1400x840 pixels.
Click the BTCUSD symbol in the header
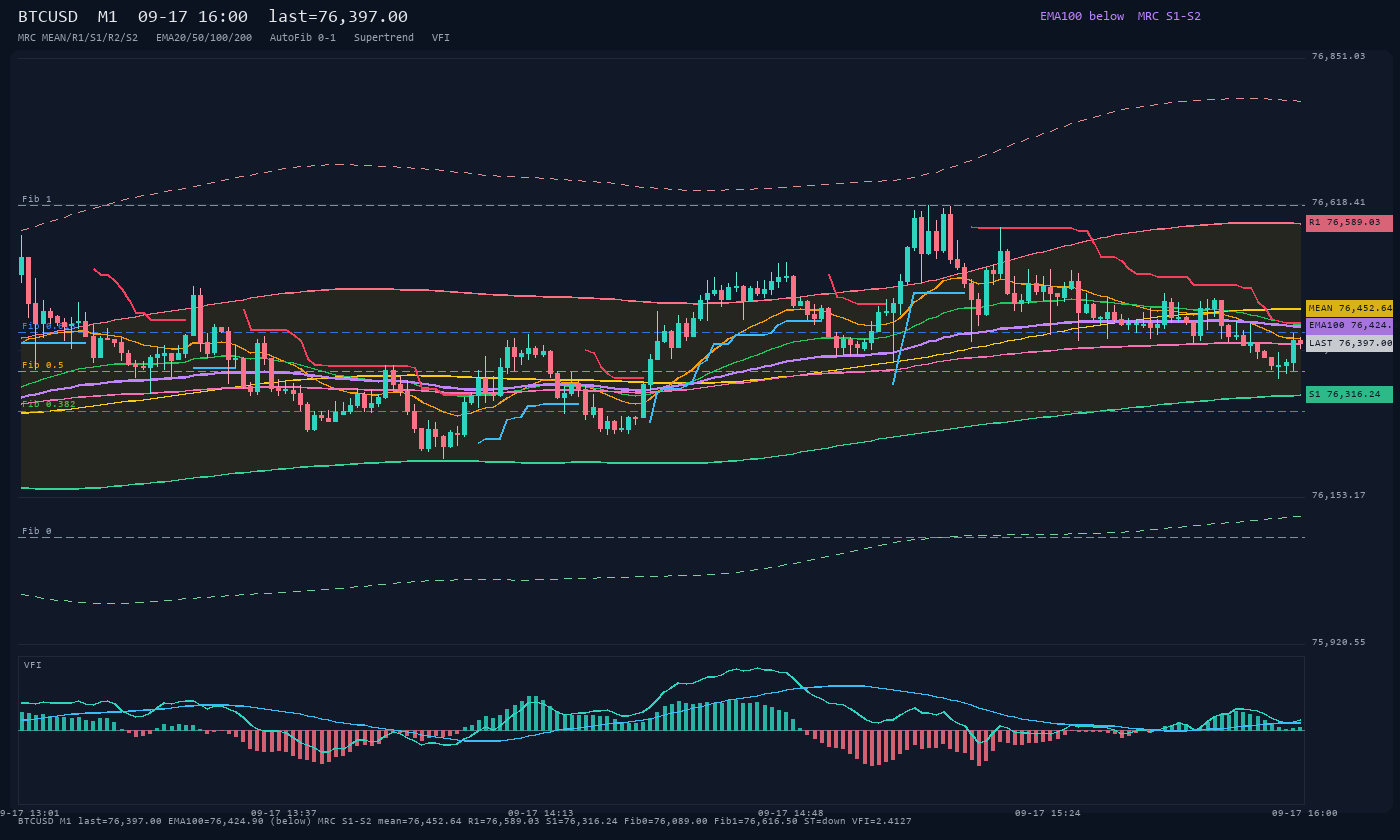(48, 17)
